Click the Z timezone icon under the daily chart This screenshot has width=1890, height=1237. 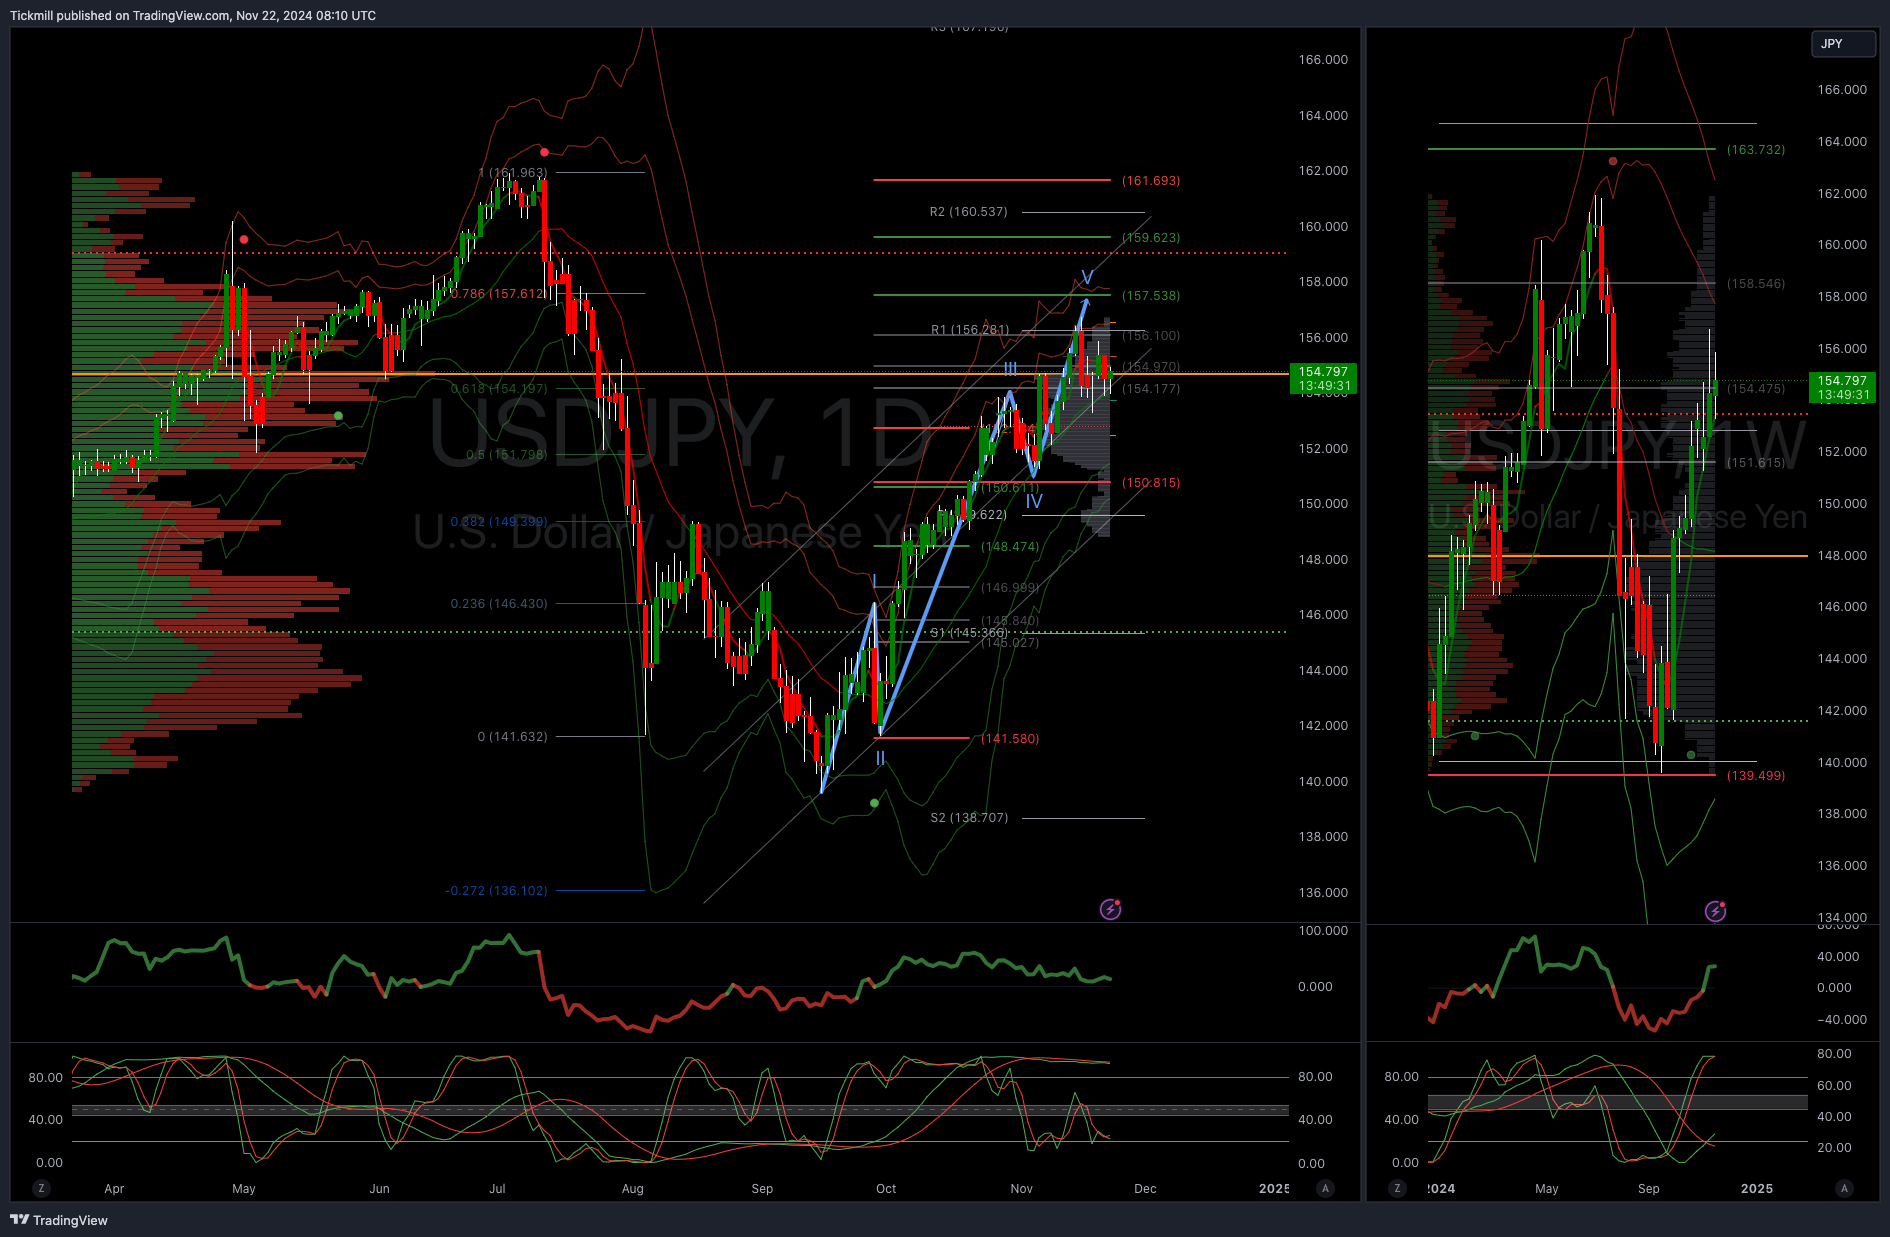(x=41, y=1188)
